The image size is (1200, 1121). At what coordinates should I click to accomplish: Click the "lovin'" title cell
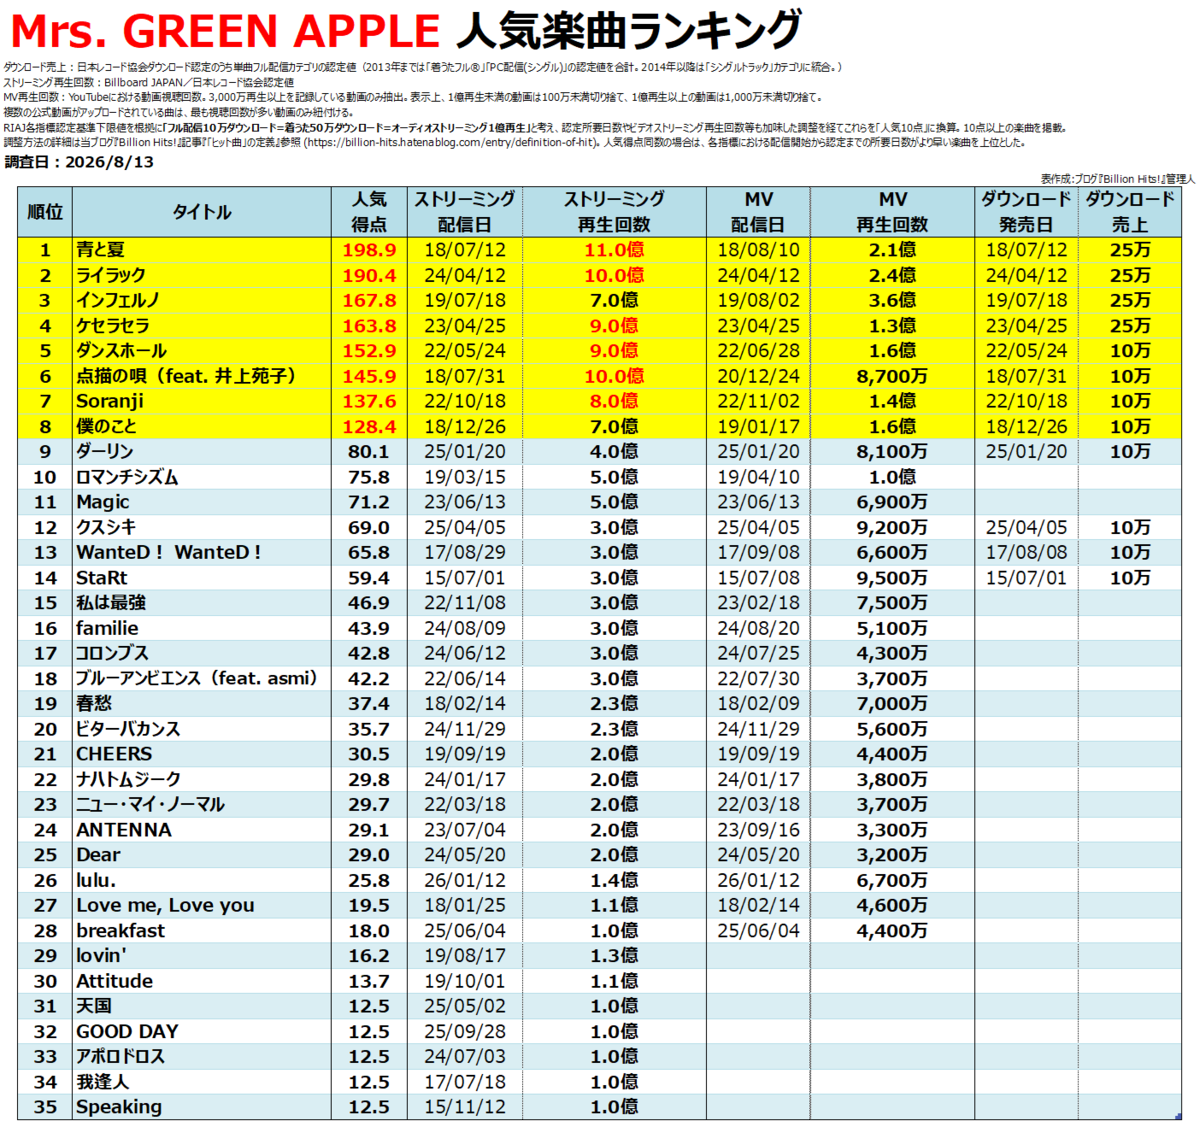(201, 956)
